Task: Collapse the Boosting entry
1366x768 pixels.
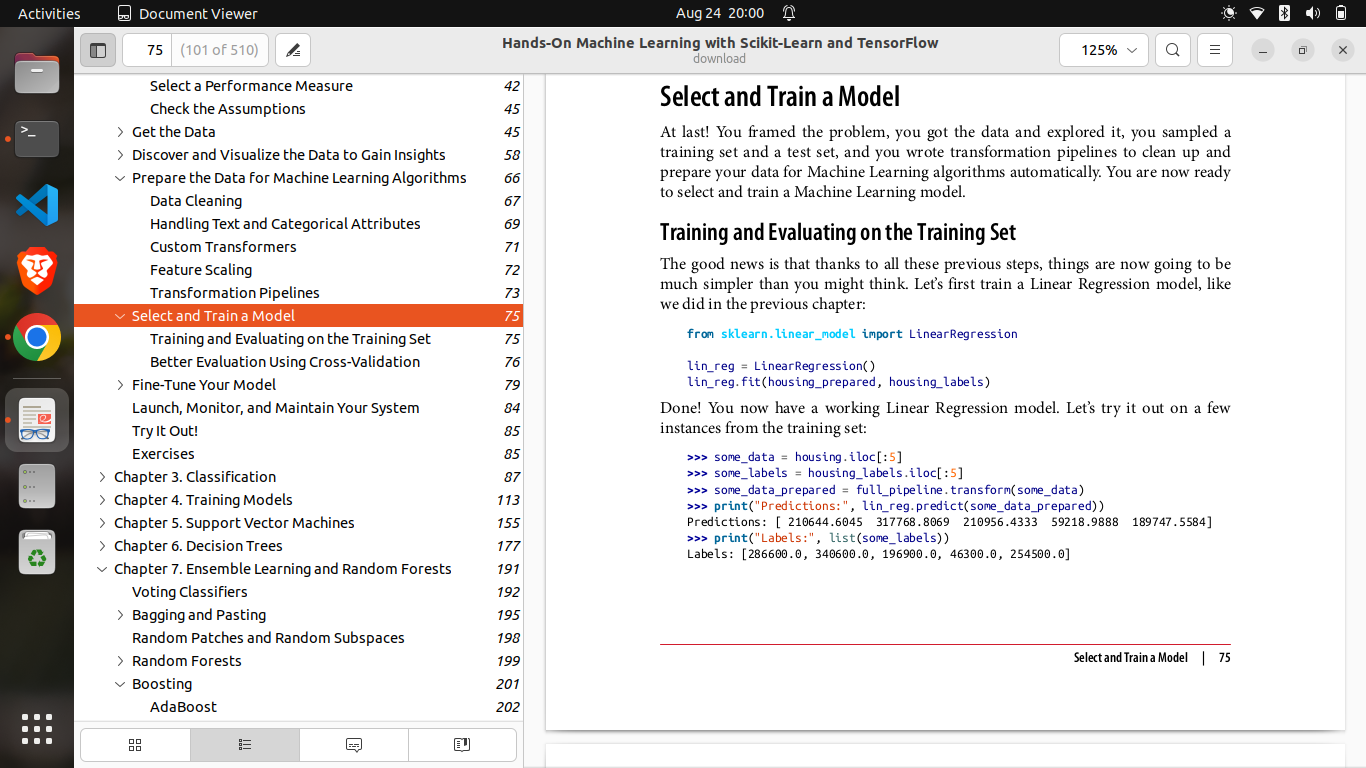Action: pos(120,684)
